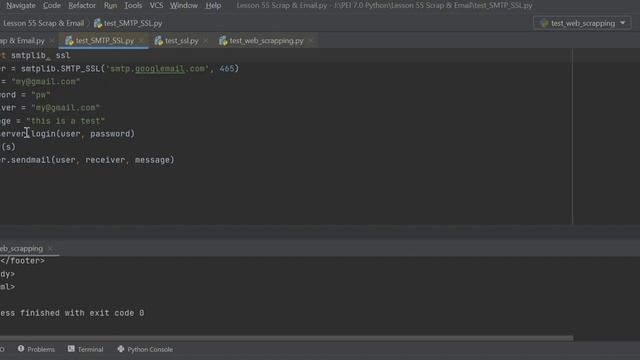Open the Run menu
The height and width of the screenshot is (360, 640).
click(110, 5)
